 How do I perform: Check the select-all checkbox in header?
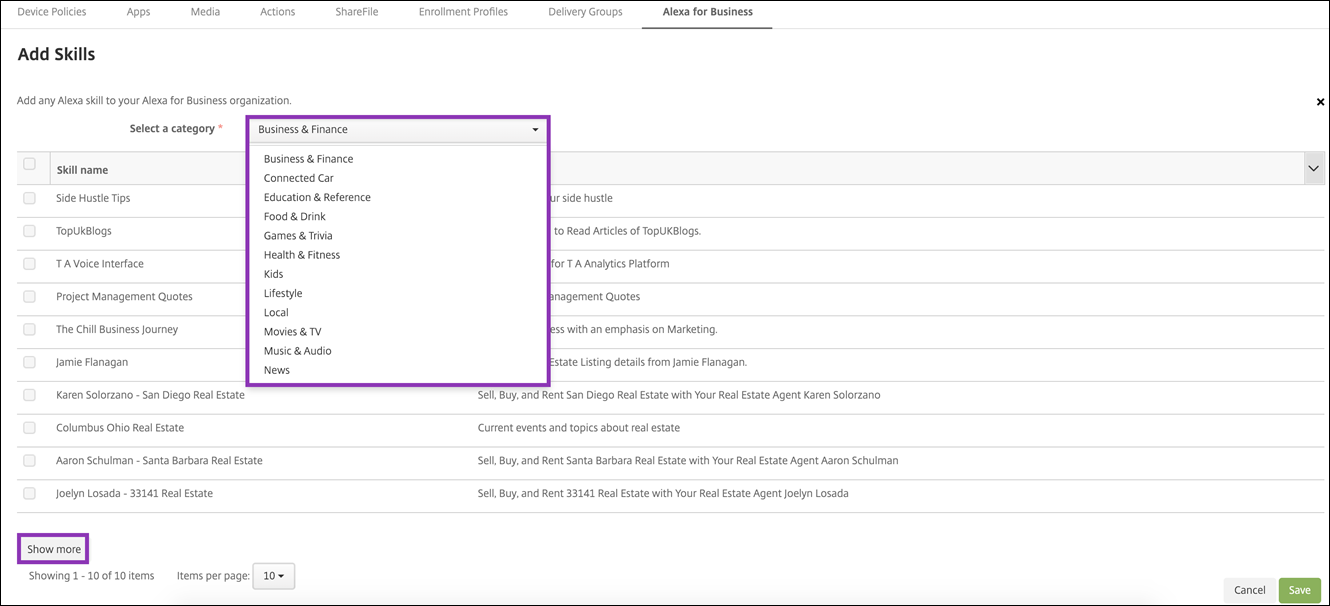29,164
